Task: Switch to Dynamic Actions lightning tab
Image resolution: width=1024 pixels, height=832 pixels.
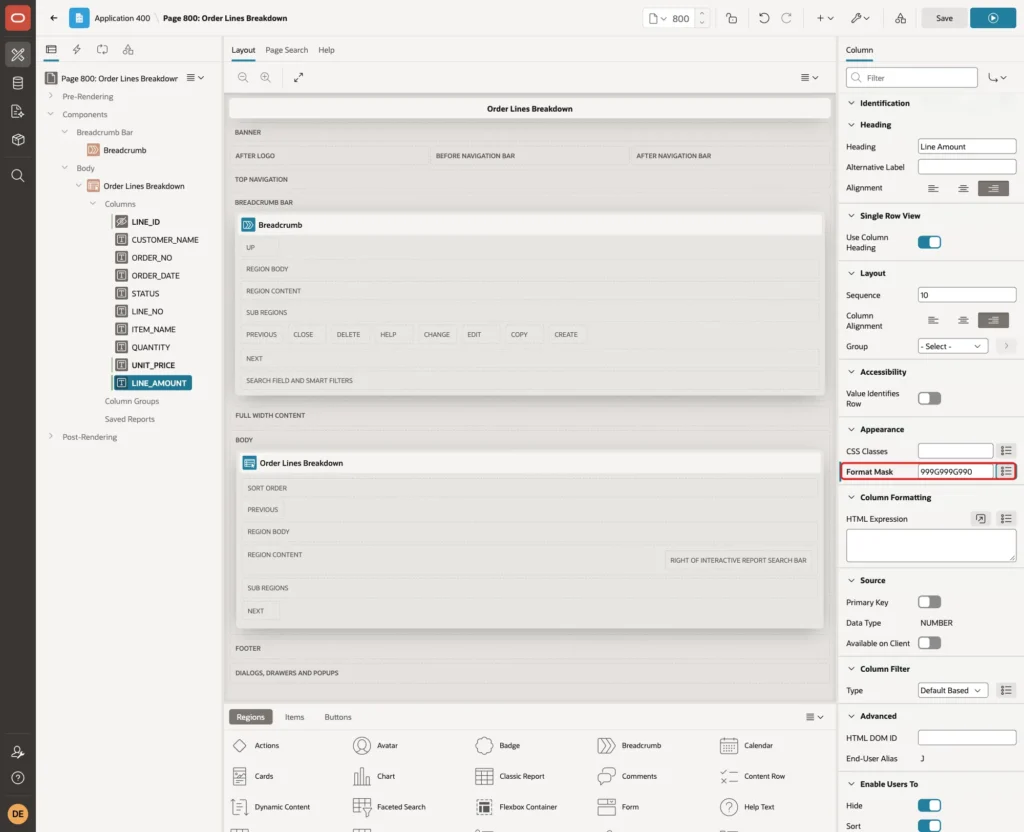Action: coord(76,50)
